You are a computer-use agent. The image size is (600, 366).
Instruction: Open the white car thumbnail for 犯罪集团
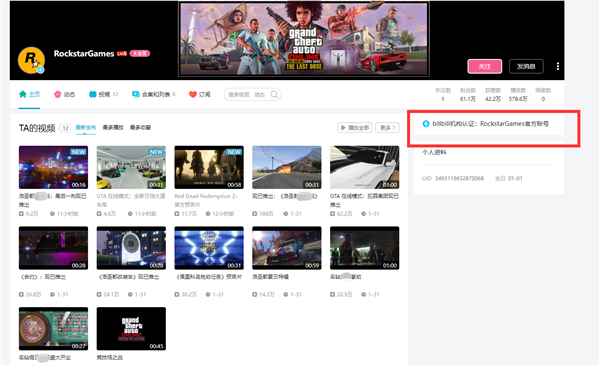365,167
